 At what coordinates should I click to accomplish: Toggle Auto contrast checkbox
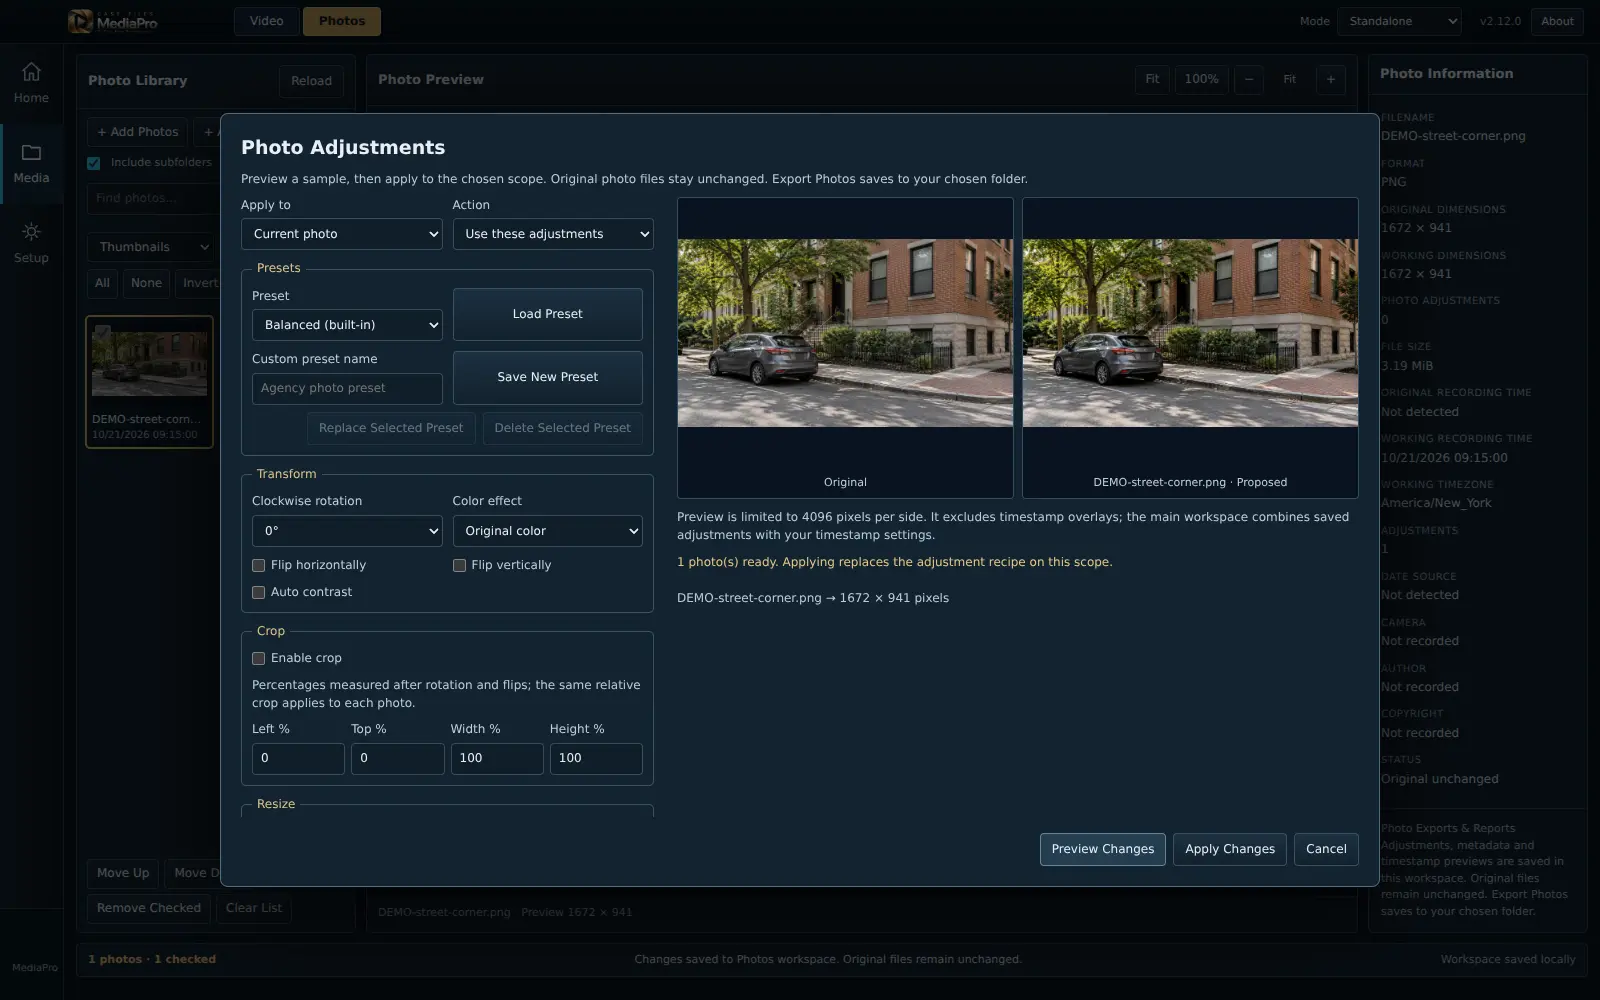click(258, 592)
